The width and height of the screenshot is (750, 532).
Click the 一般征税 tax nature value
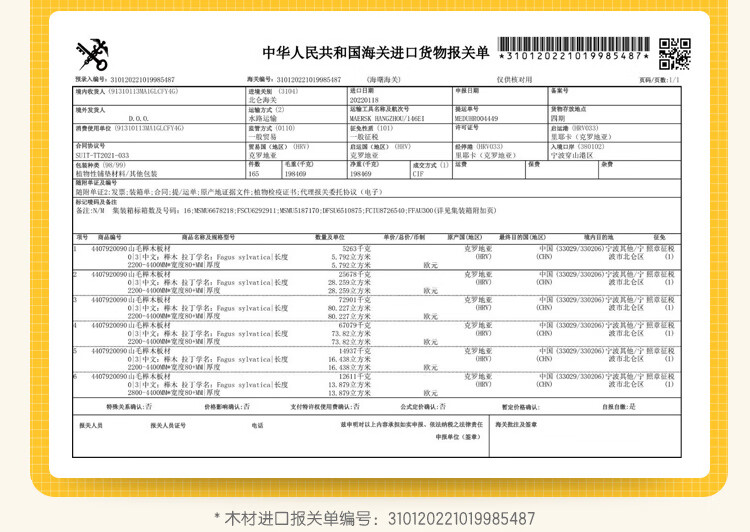click(364, 137)
